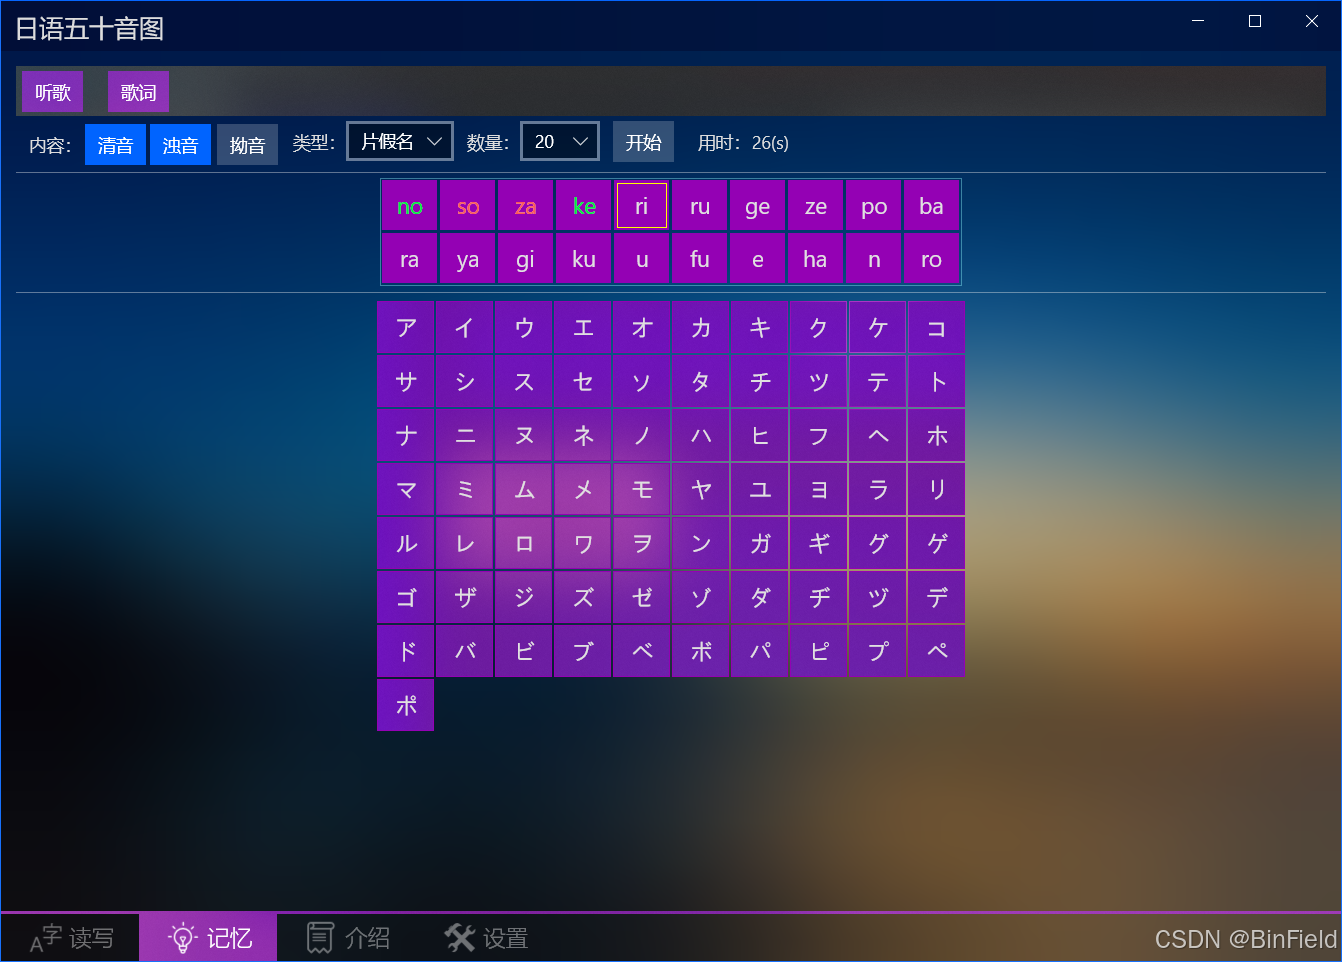Open the 介绍 tab
Viewport: 1342px width, 962px height.
346,938
